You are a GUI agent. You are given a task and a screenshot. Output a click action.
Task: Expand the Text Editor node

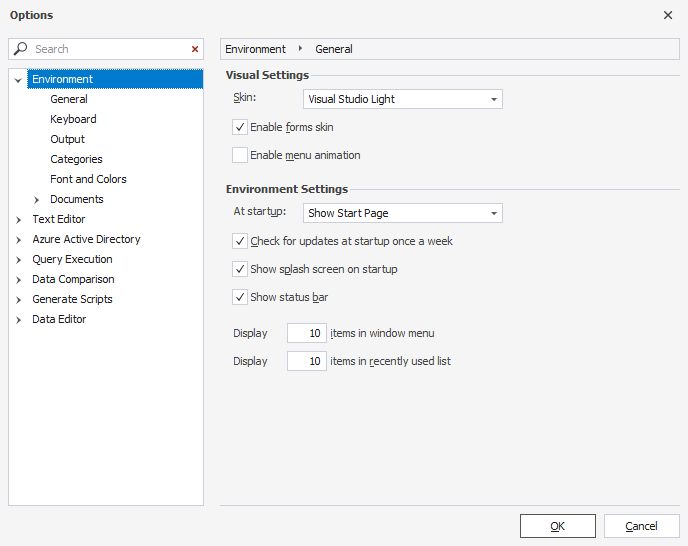18,219
